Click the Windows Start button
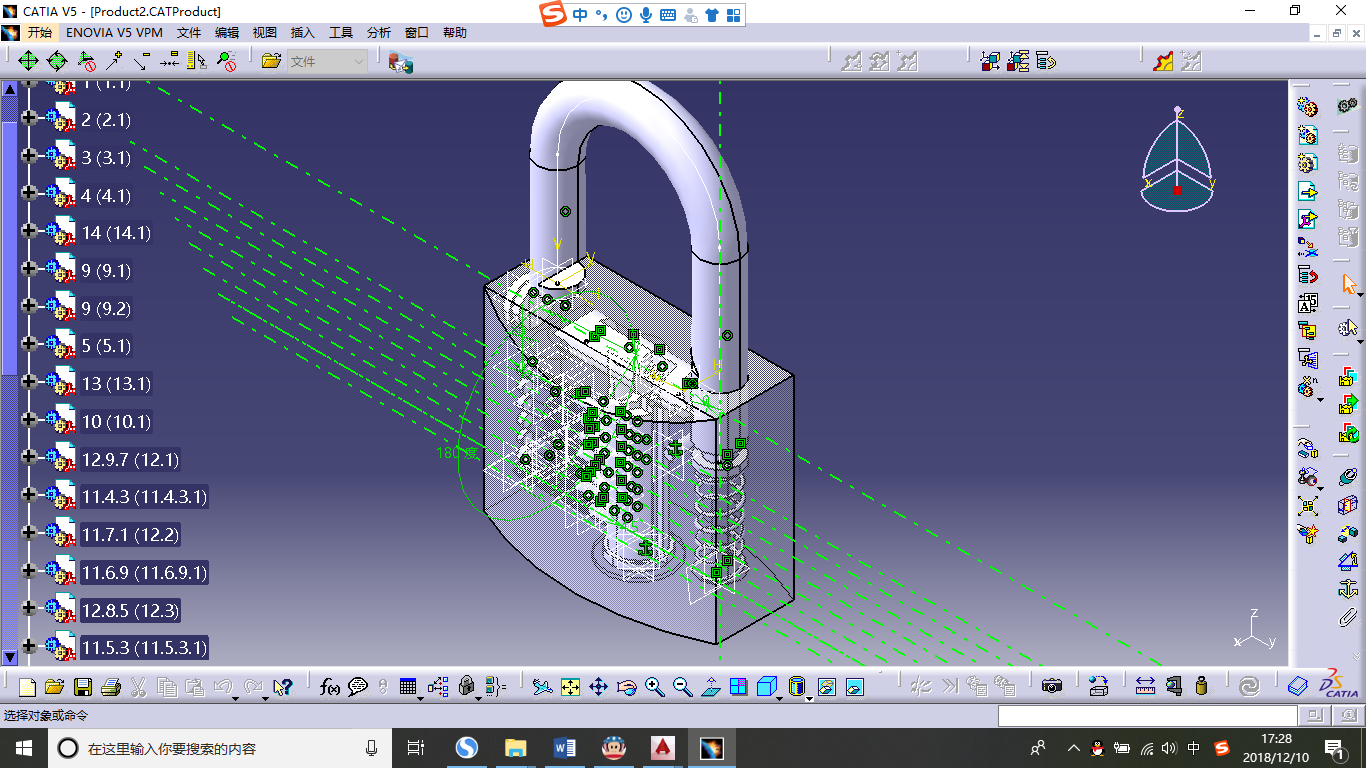Image resolution: width=1366 pixels, height=768 pixels. click(x=24, y=748)
